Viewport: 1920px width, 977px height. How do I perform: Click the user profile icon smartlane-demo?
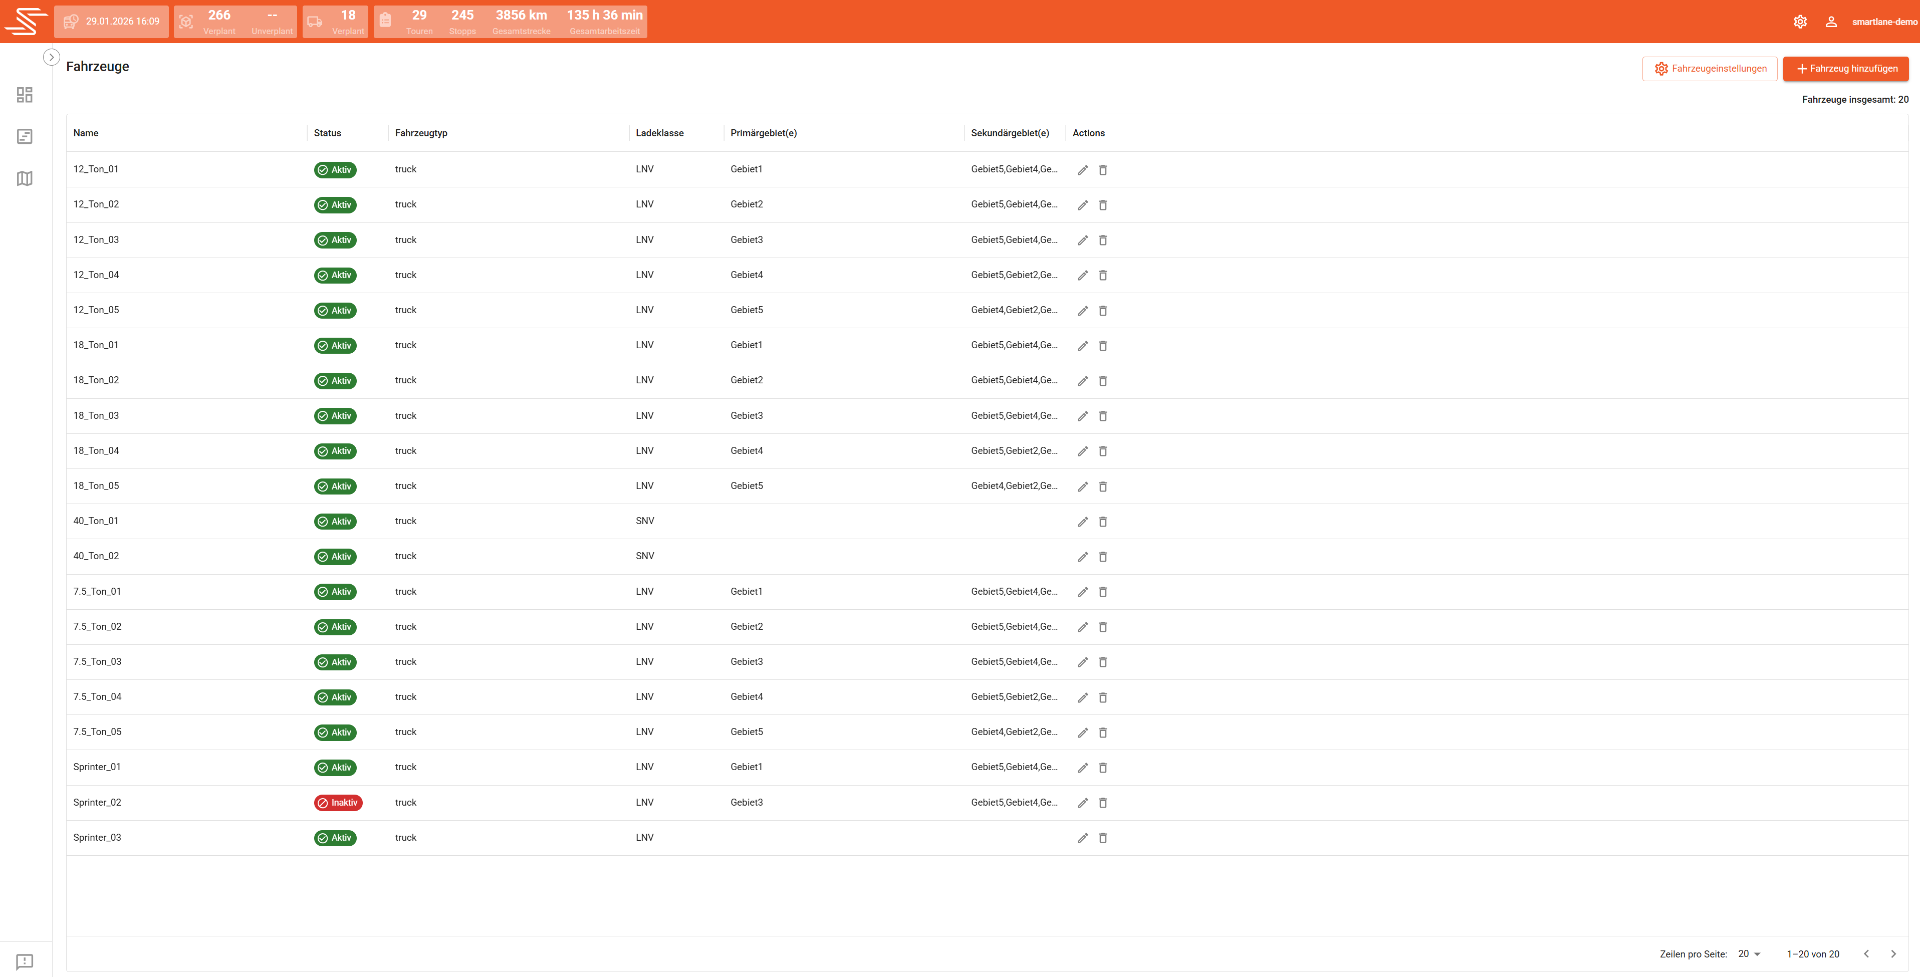[1831, 21]
